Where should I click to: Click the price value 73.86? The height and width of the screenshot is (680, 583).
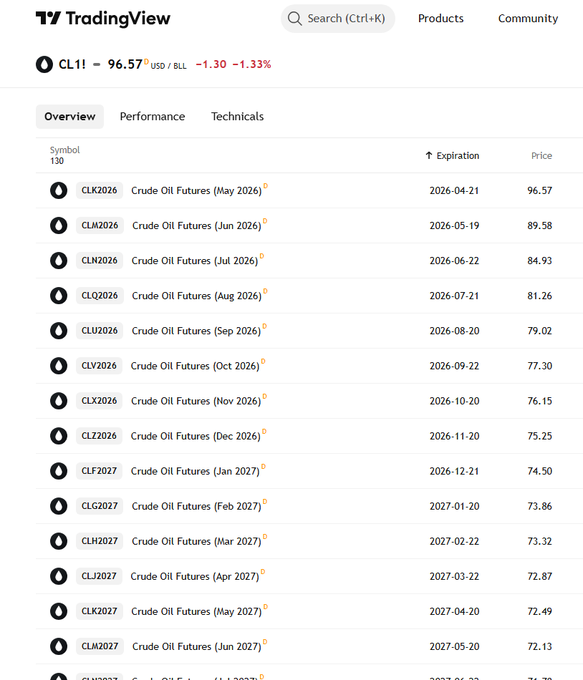point(540,506)
